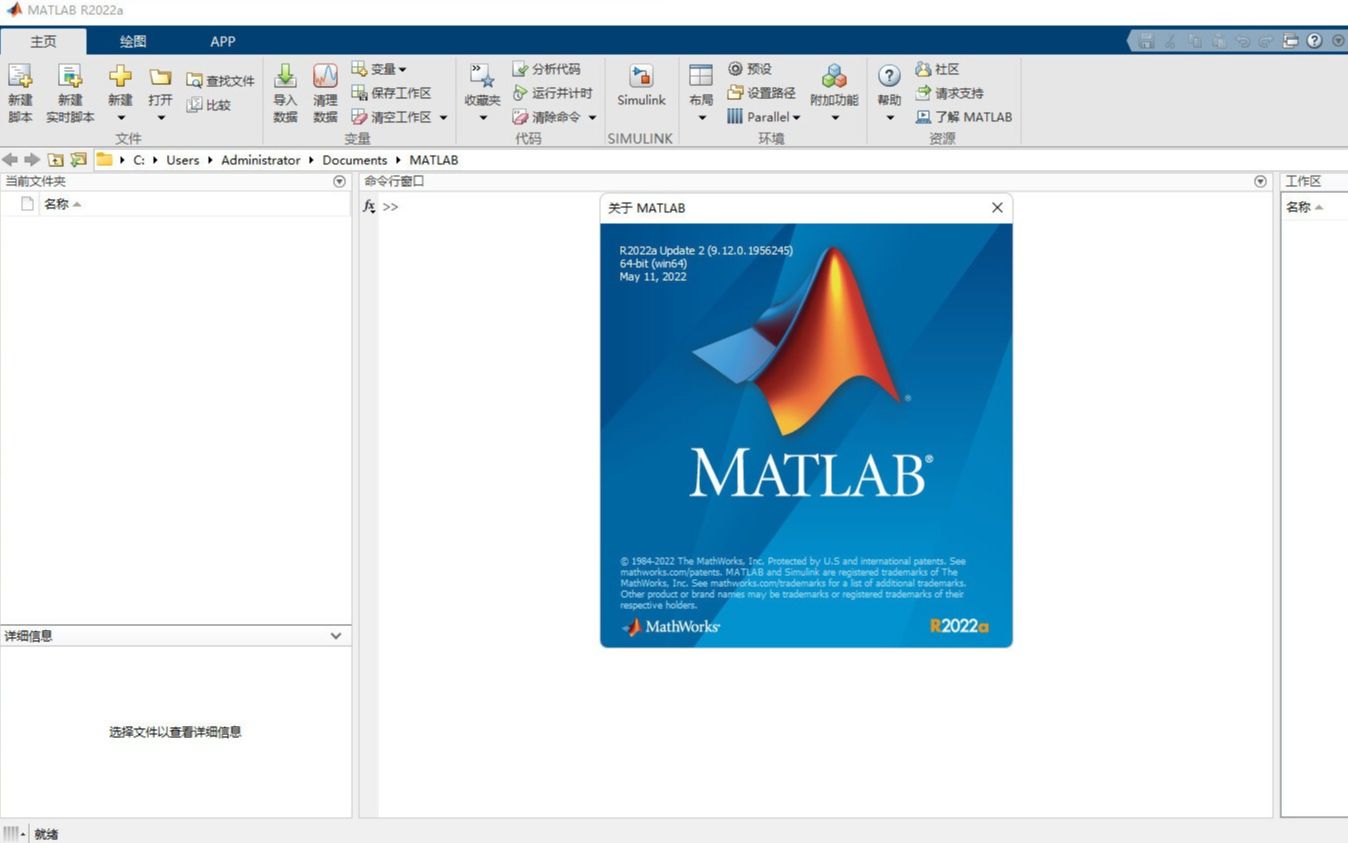Screen dimensions: 1348x843
Task: Click 清除命令 (Clear Commands)
Action: (546, 117)
